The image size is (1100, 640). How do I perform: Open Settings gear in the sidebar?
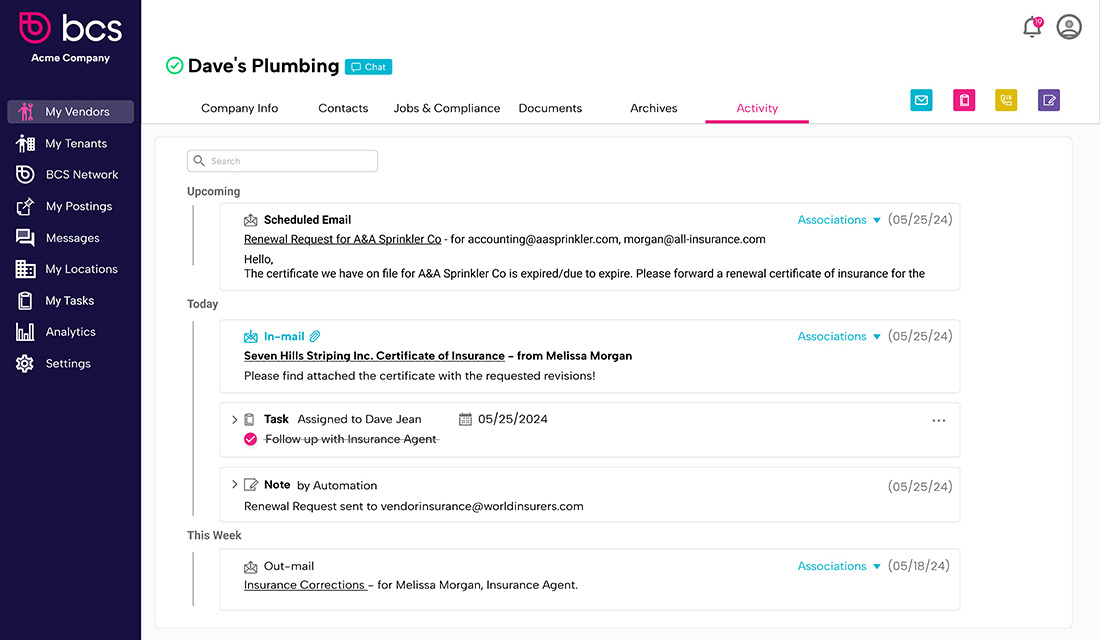tap(70, 364)
